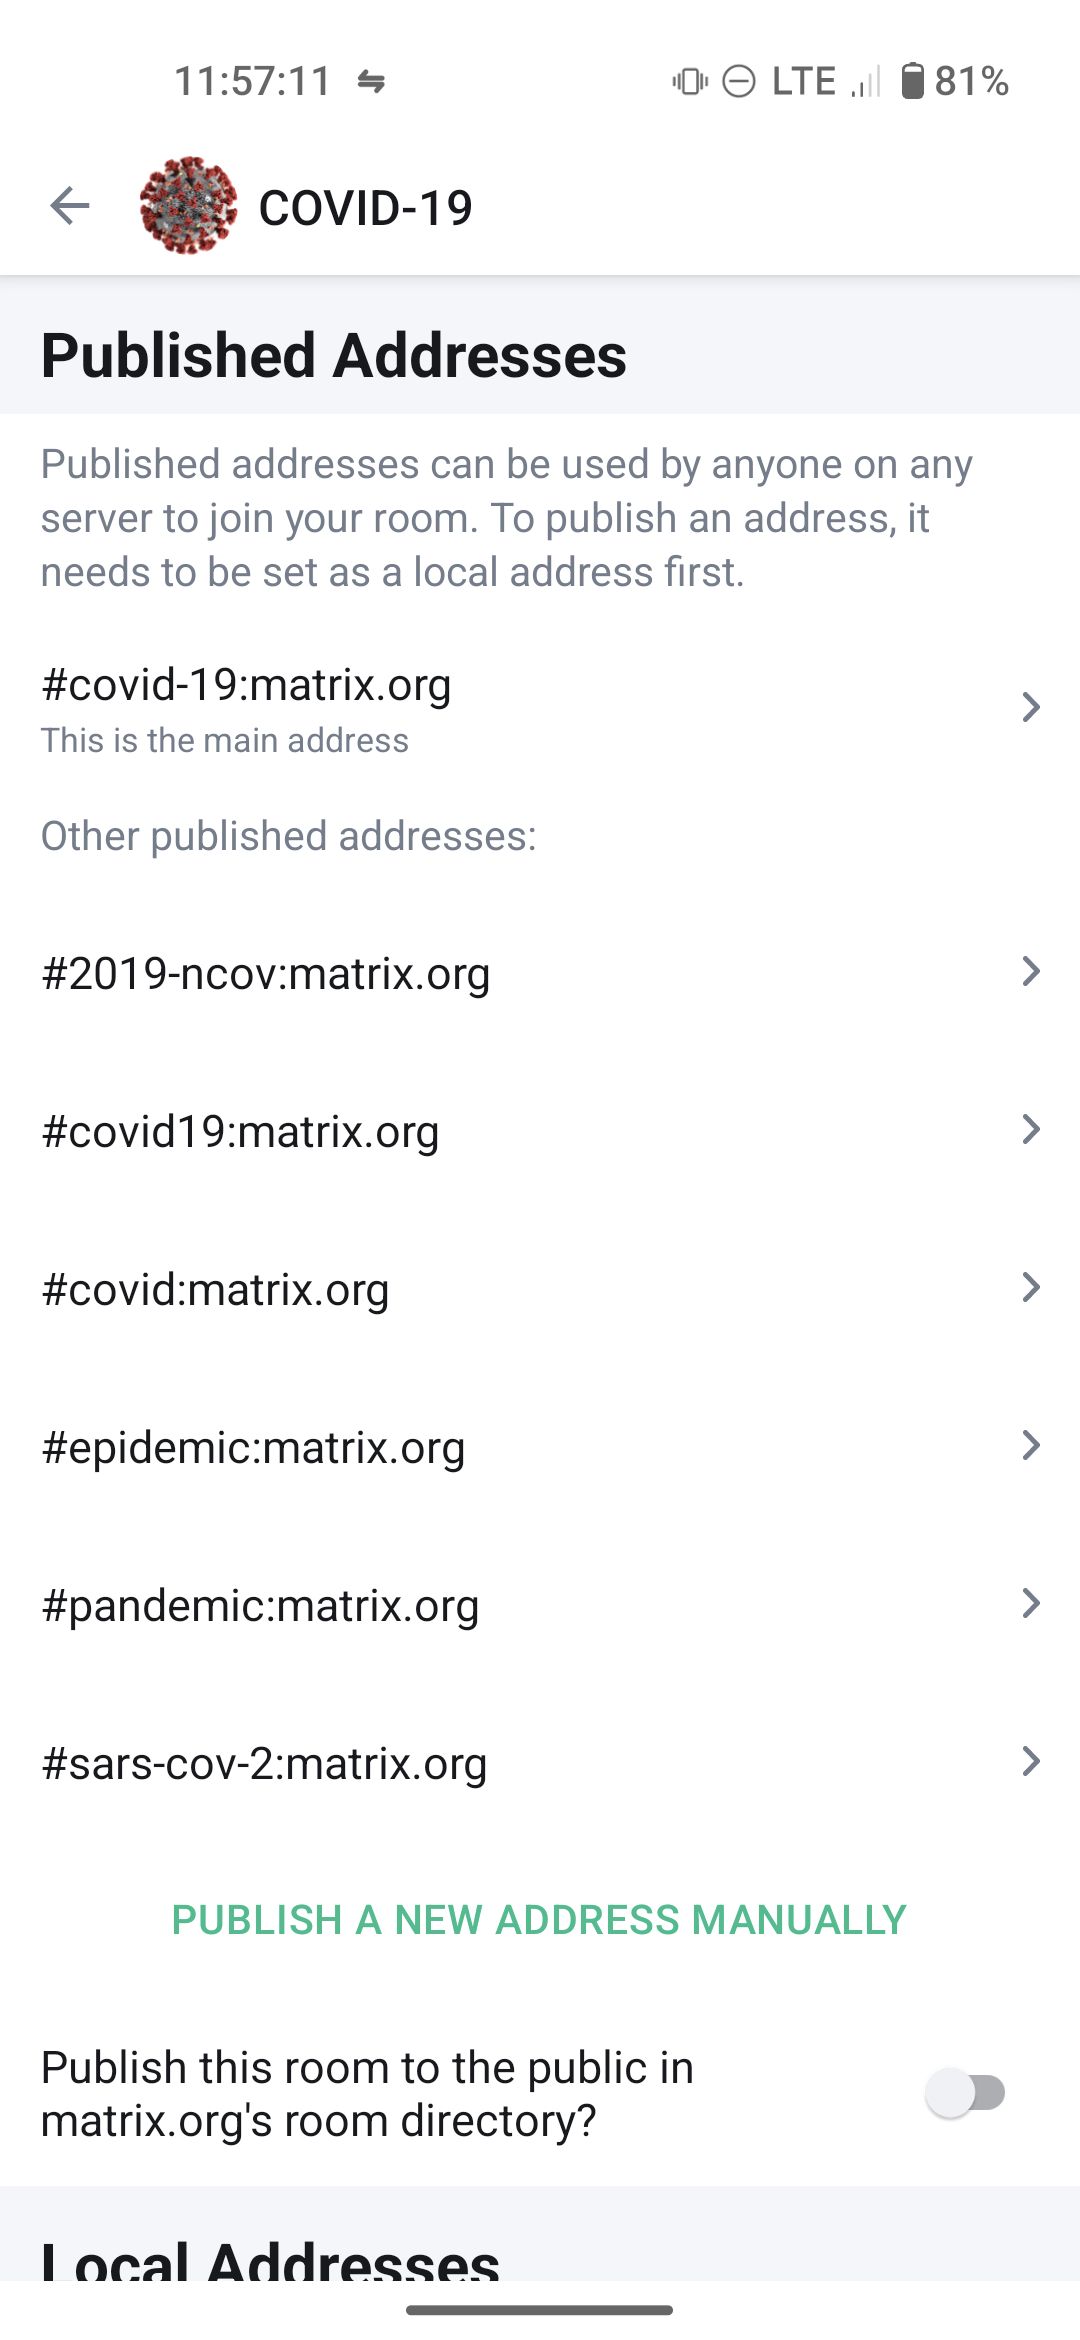Tap the Published Addresses heading

(x=334, y=355)
